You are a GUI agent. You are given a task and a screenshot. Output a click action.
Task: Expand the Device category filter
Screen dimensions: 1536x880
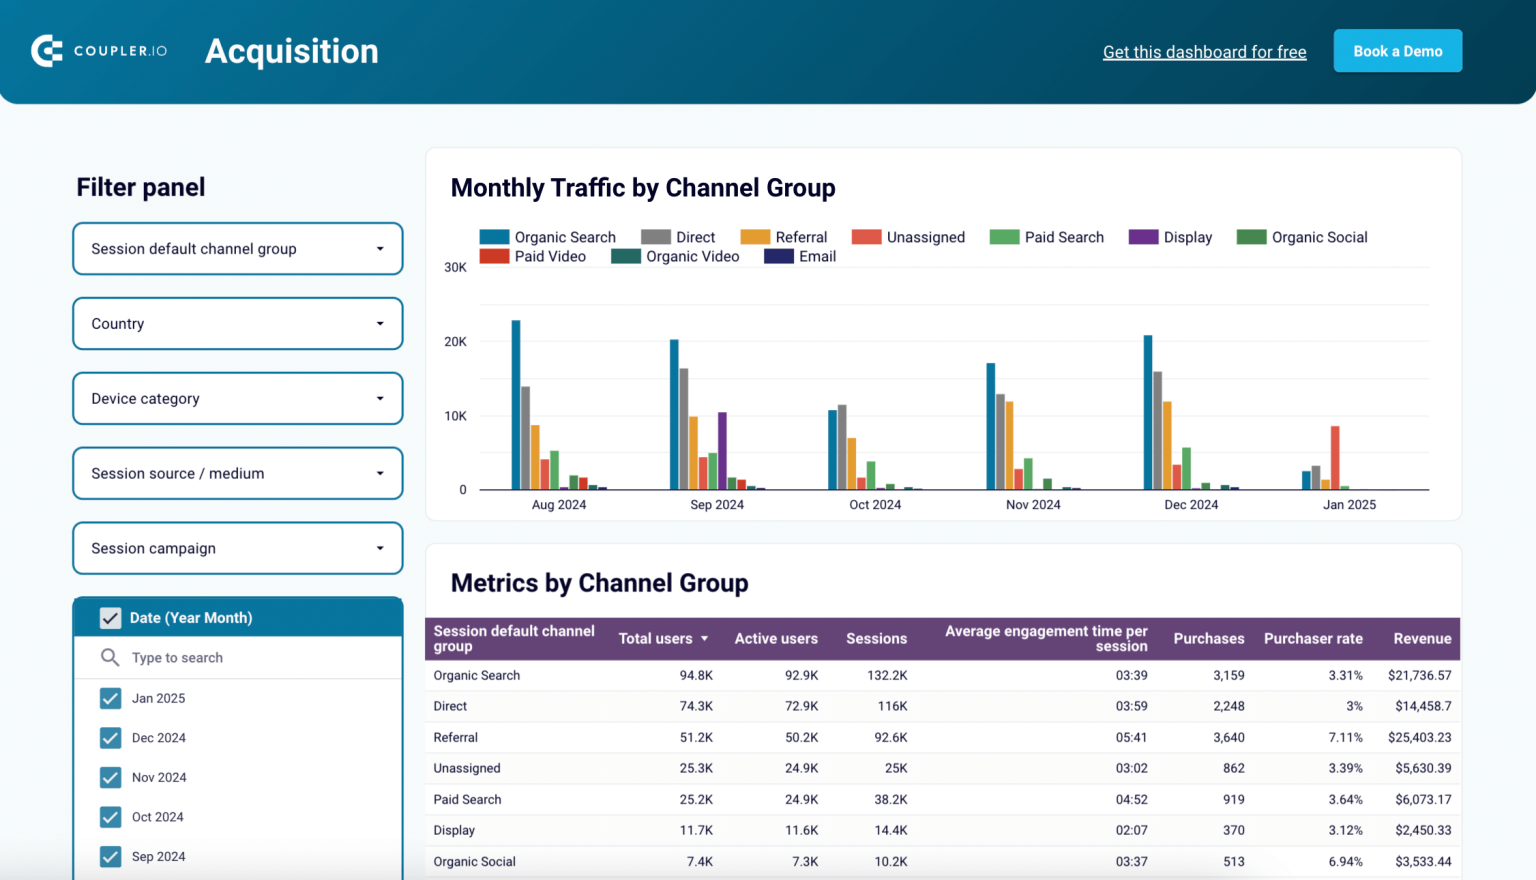pos(237,398)
